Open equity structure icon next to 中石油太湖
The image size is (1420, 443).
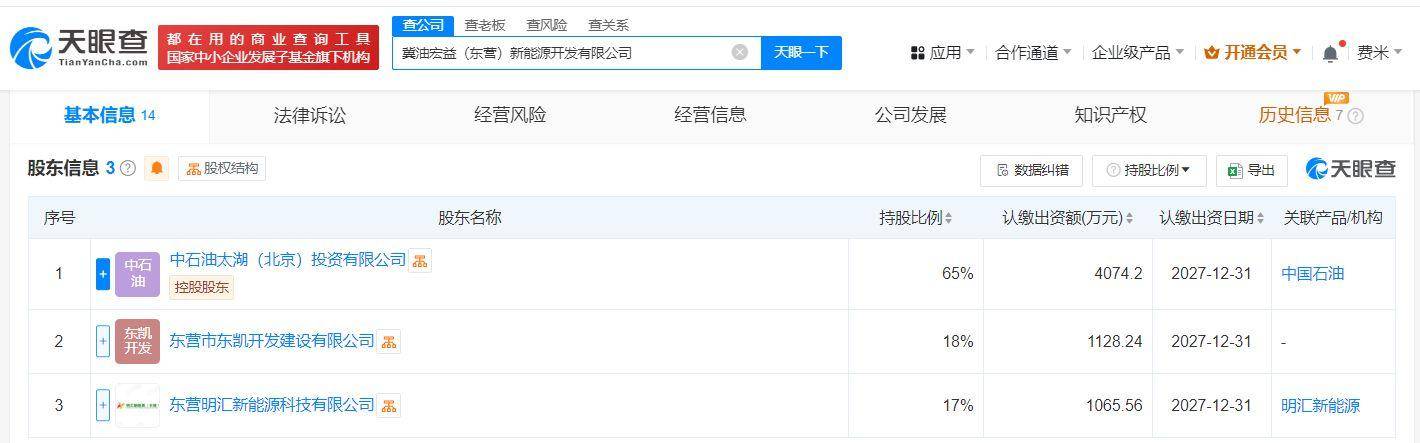pos(420,260)
